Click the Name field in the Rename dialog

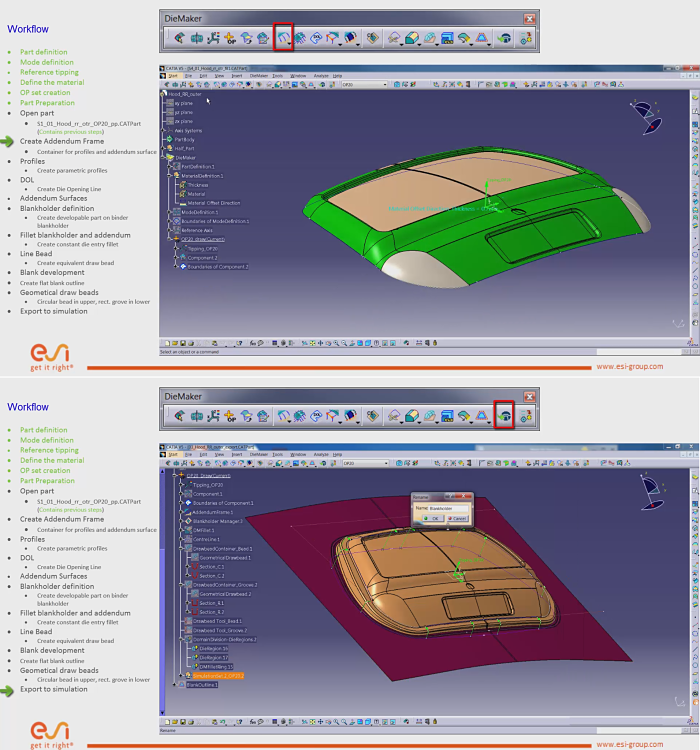pyautogui.click(x=447, y=508)
